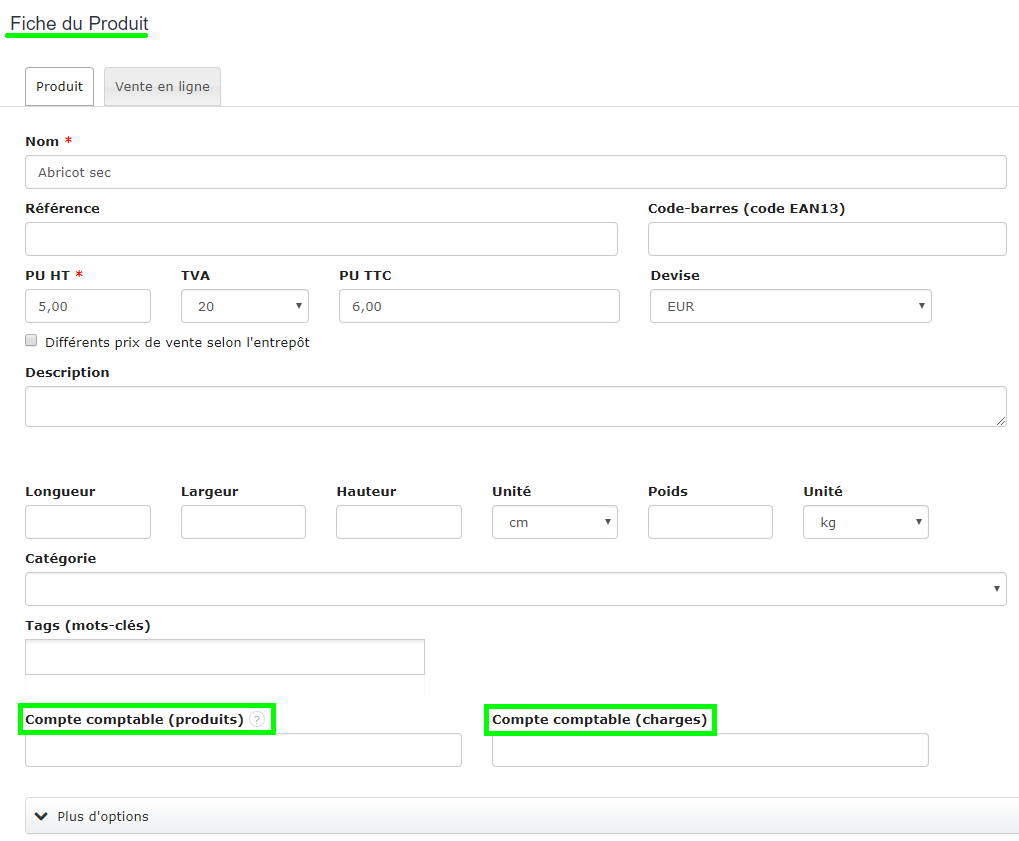Open the dimension Unité dropdown showing cm
The width and height of the screenshot is (1019, 841).
click(x=554, y=521)
